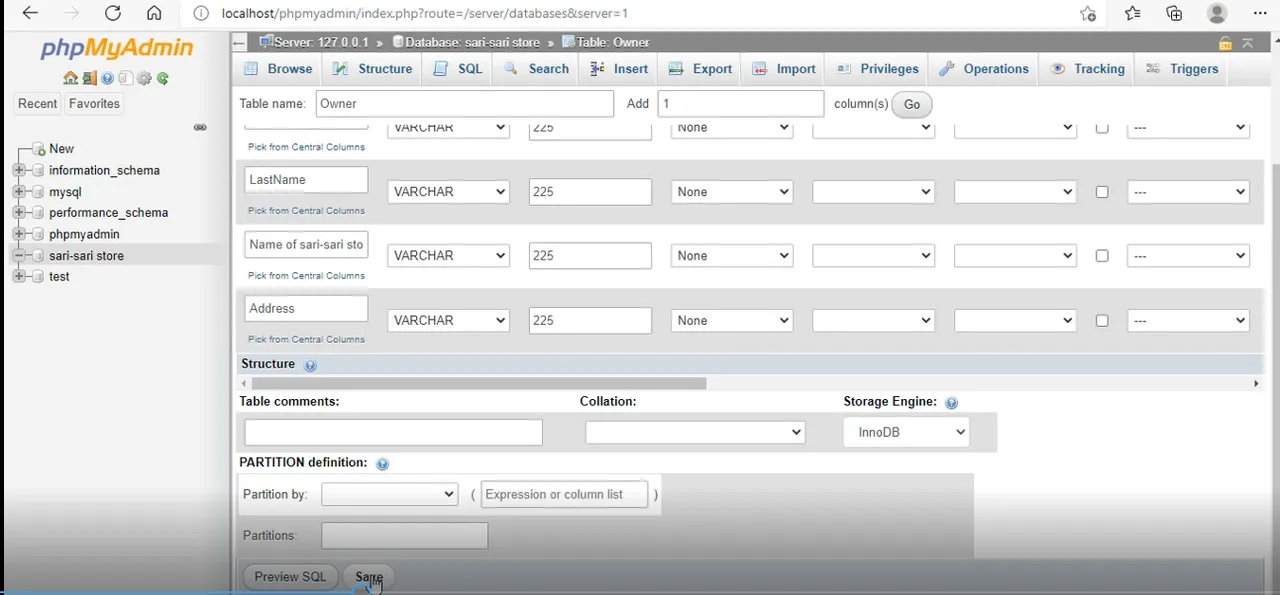1280x595 pixels.
Task: Open the Insert tab
Action: [x=619, y=69]
